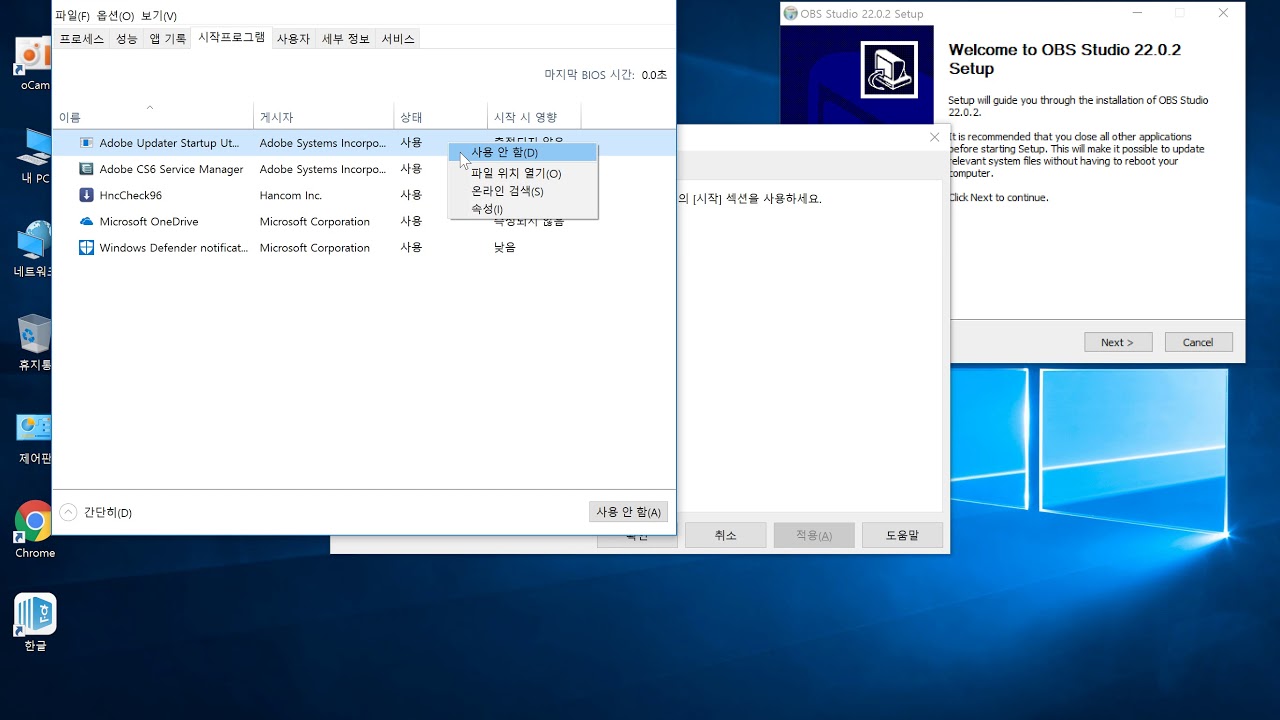The image size is (1280, 720).
Task: Click Hancom Inc. publisher cell
Action: (291, 195)
